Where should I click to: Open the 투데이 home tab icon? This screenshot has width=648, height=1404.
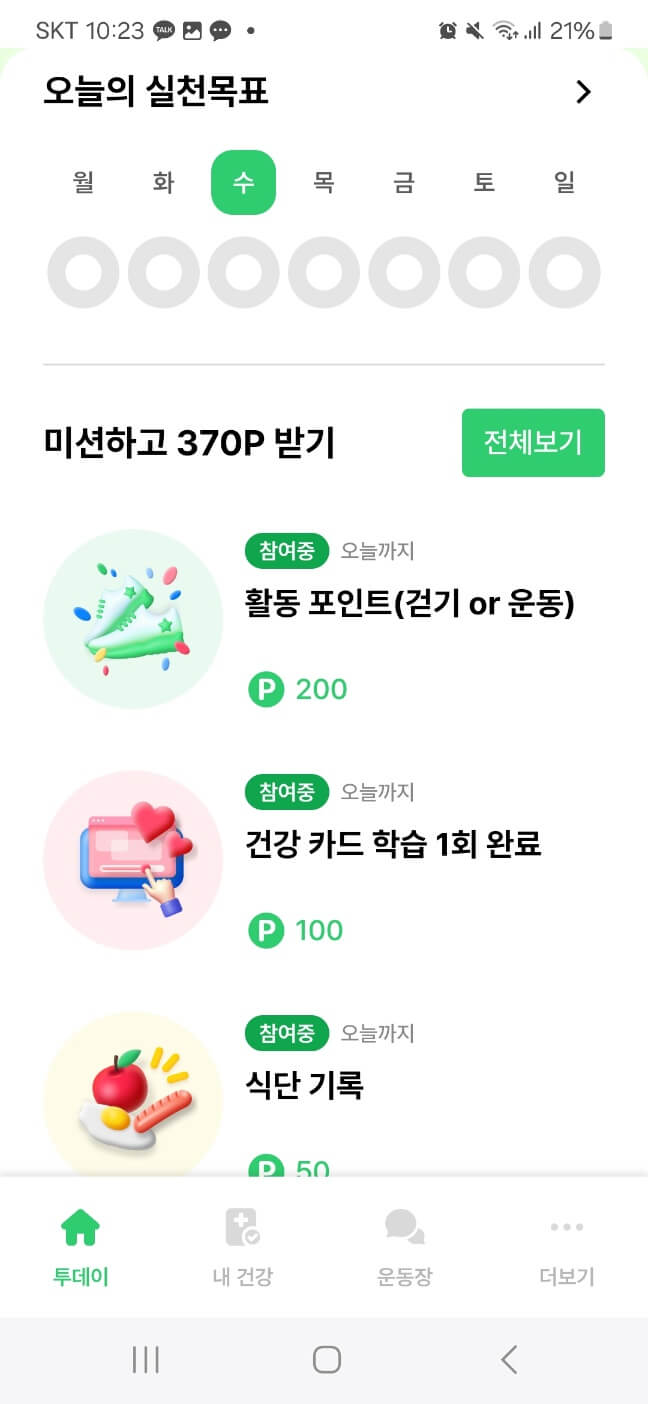click(x=81, y=1227)
